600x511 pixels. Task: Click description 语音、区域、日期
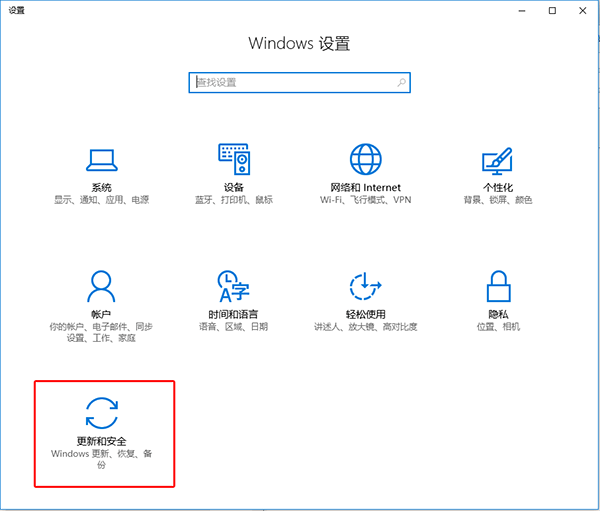point(233,327)
